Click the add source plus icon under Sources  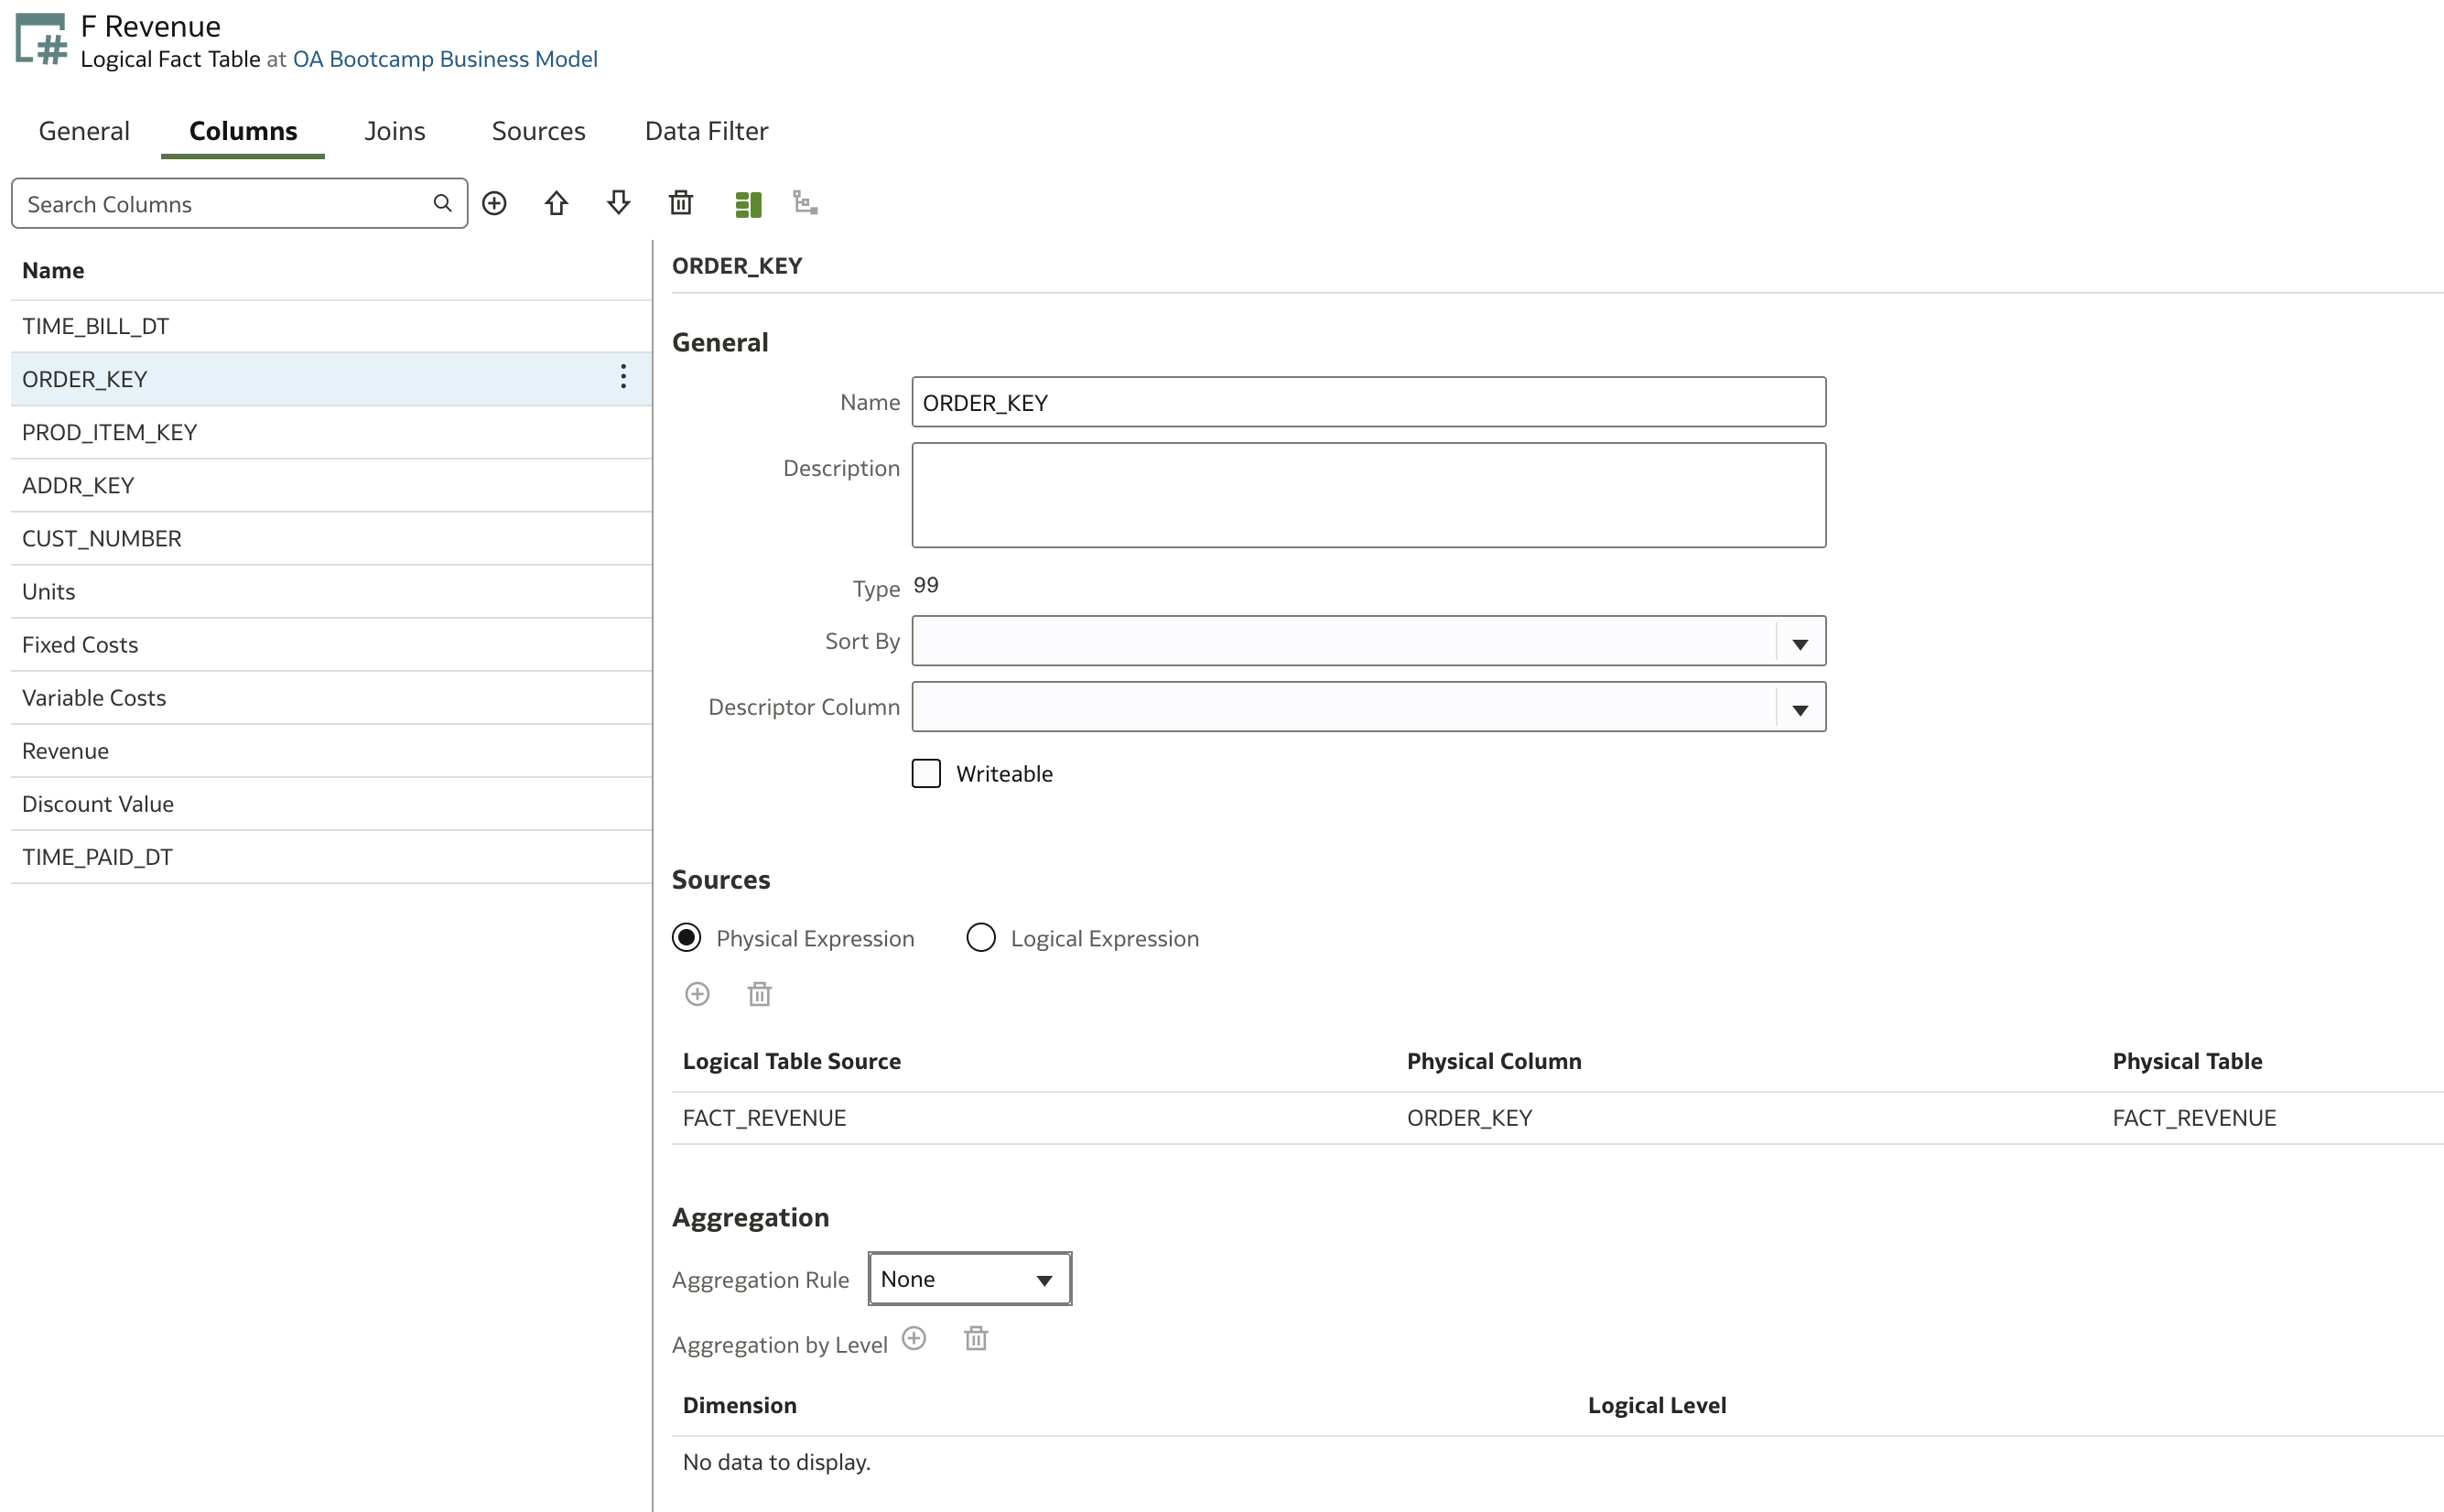pyautogui.click(x=697, y=993)
